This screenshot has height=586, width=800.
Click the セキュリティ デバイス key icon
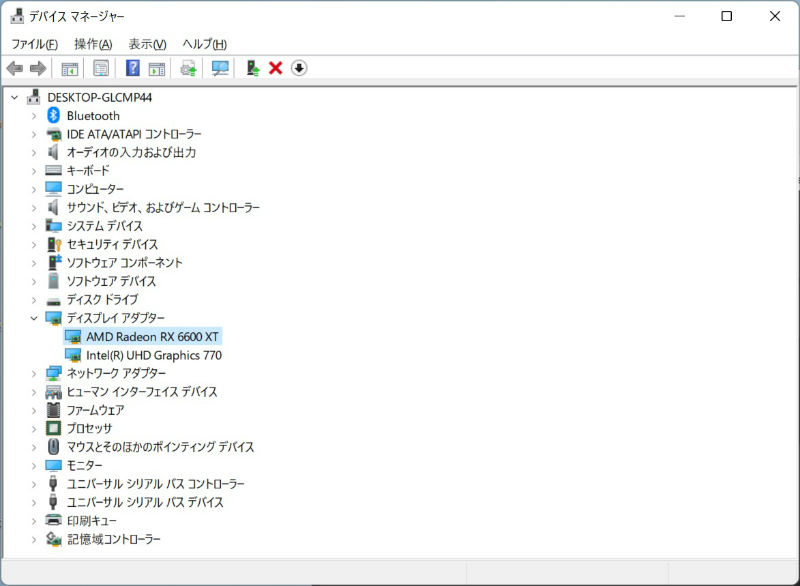[x=54, y=244]
